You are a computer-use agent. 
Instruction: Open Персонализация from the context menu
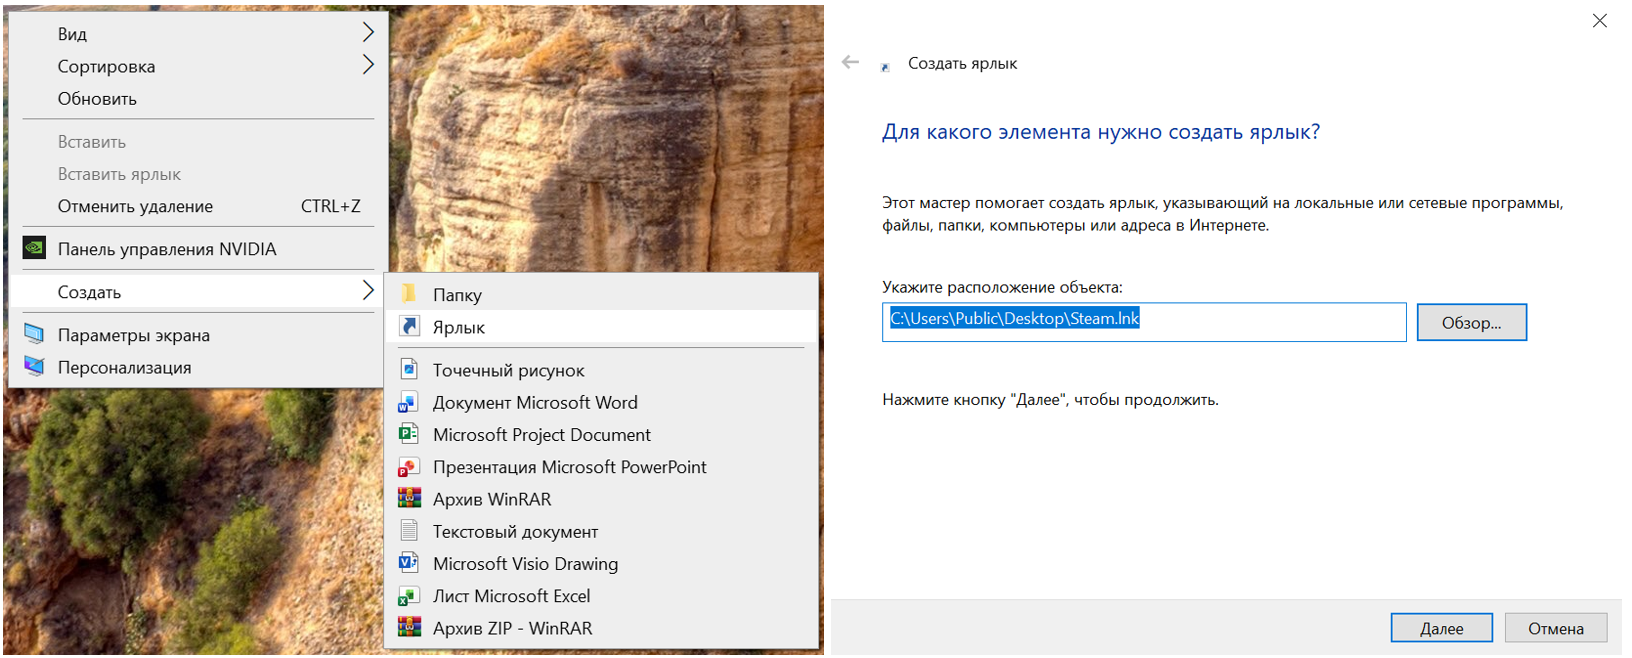[124, 367]
